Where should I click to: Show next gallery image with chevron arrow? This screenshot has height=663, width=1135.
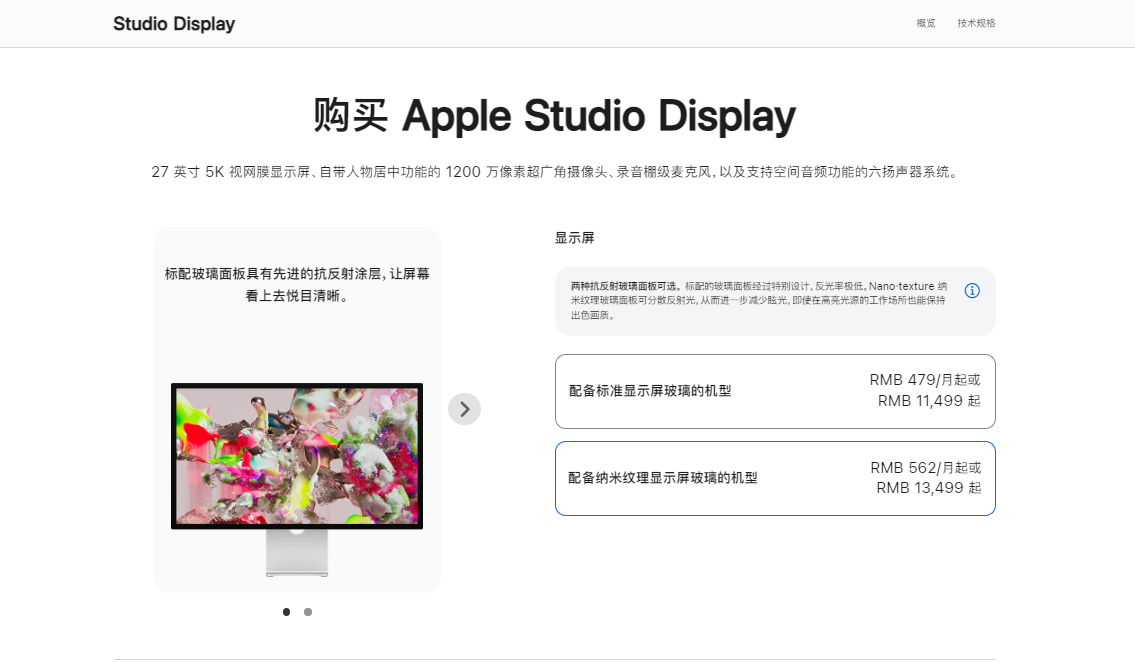[465, 409]
